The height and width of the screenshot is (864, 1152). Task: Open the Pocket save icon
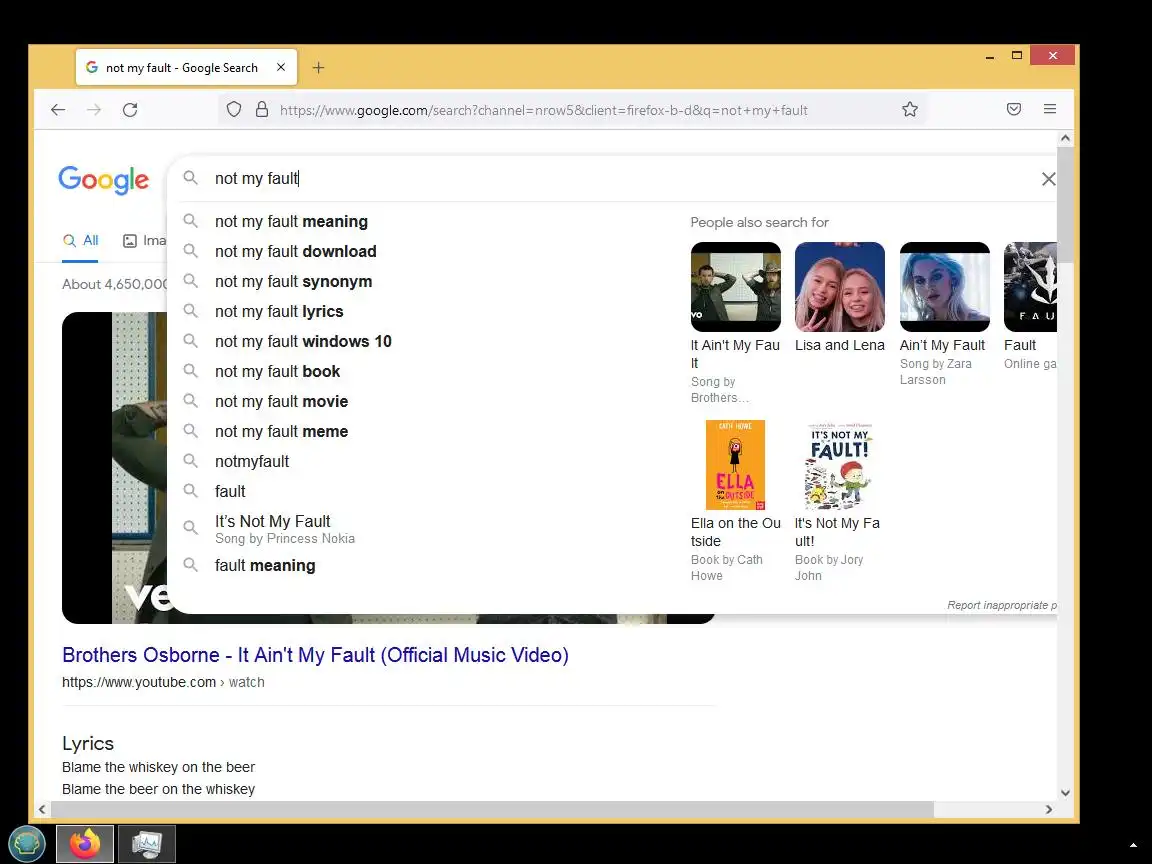[x=1014, y=109]
